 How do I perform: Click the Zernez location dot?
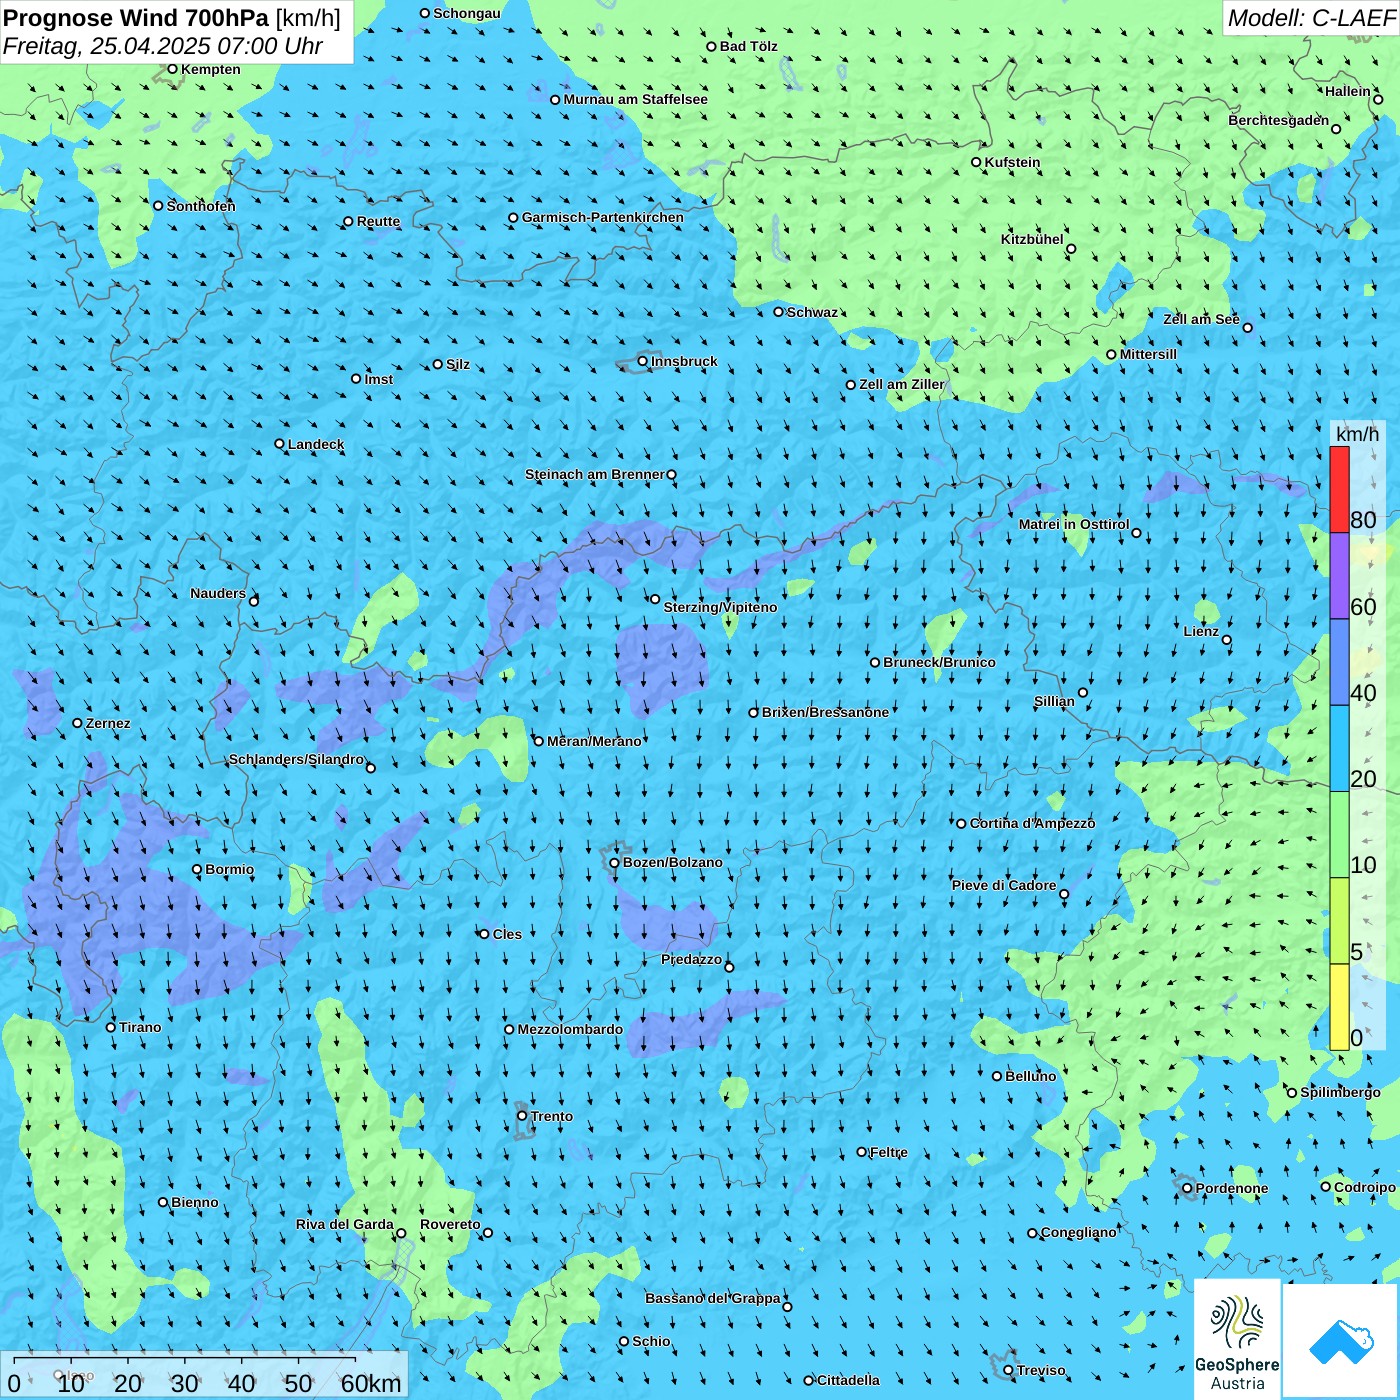(x=78, y=723)
